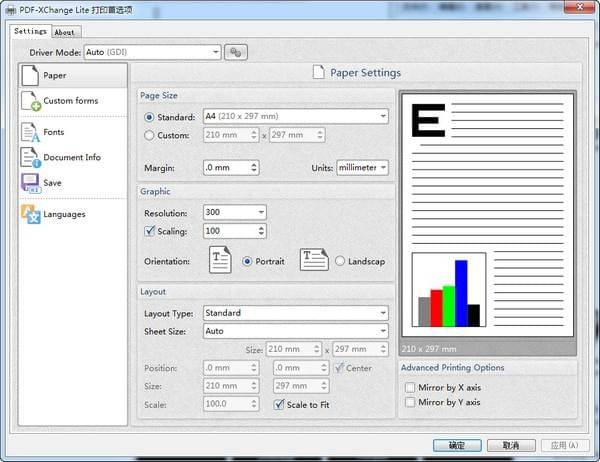Expand the Driver Mode dropdown
The width and height of the screenshot is (600, 462).
pyautogui.click(x=215, y=52)
